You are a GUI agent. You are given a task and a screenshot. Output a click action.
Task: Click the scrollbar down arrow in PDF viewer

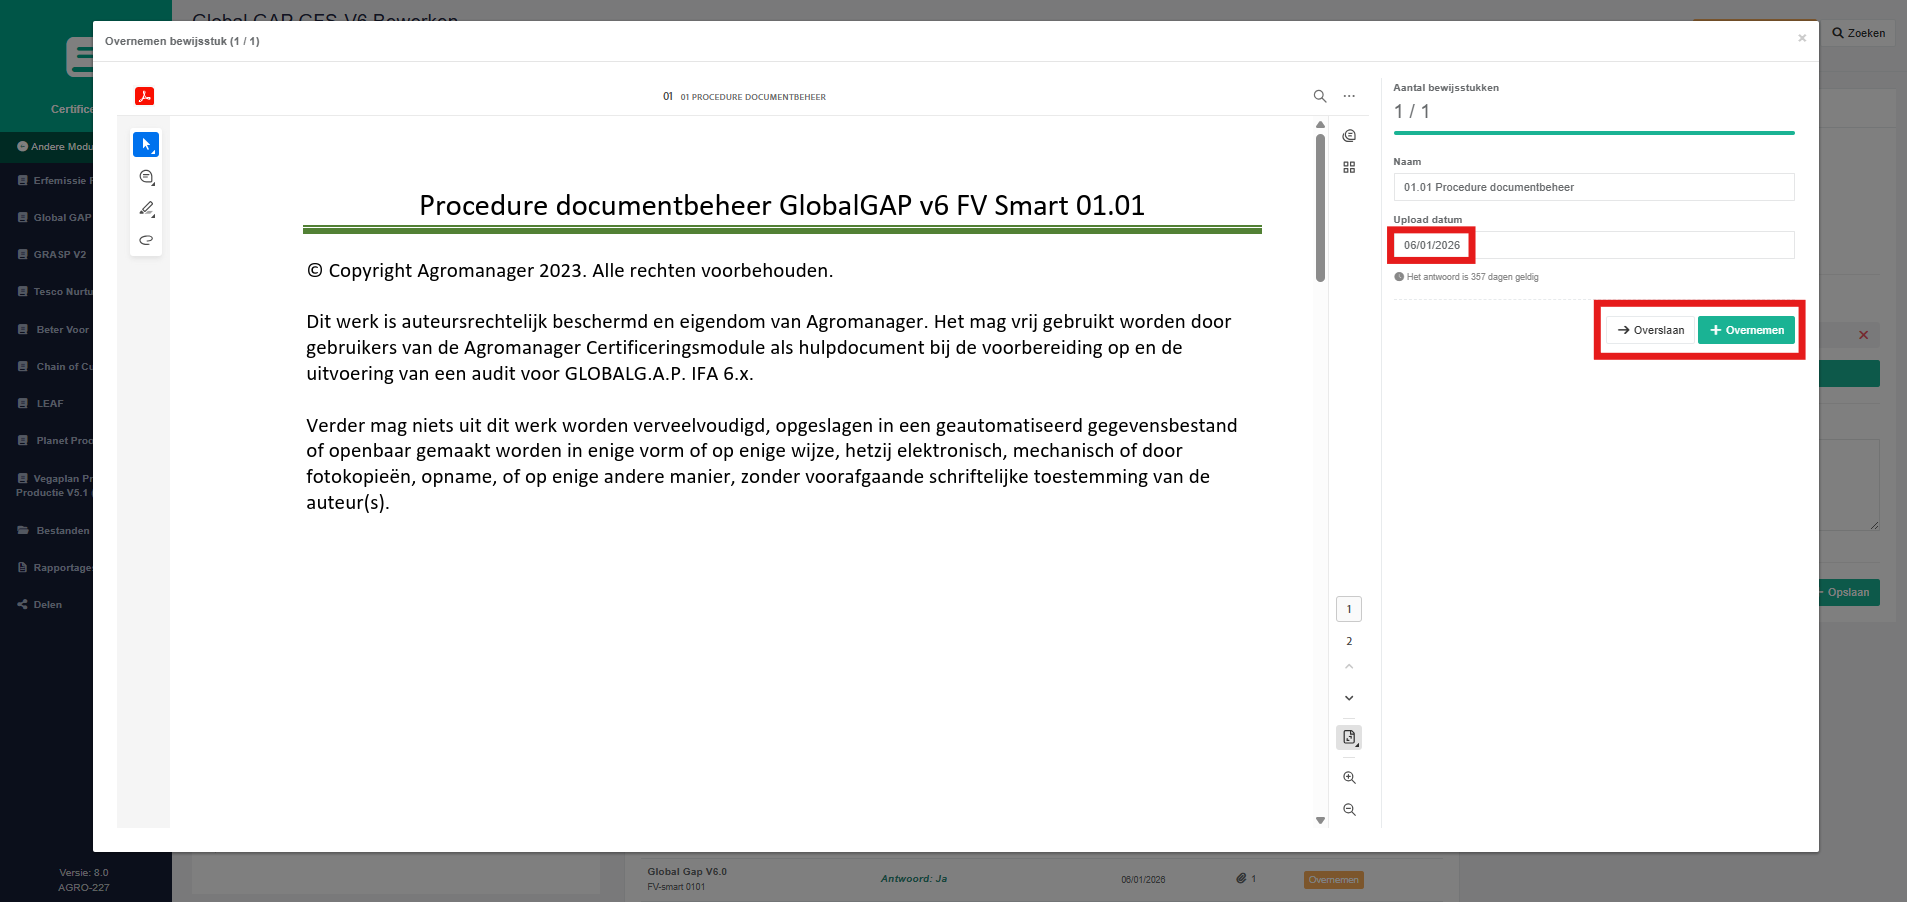[x=1320, y=820]
